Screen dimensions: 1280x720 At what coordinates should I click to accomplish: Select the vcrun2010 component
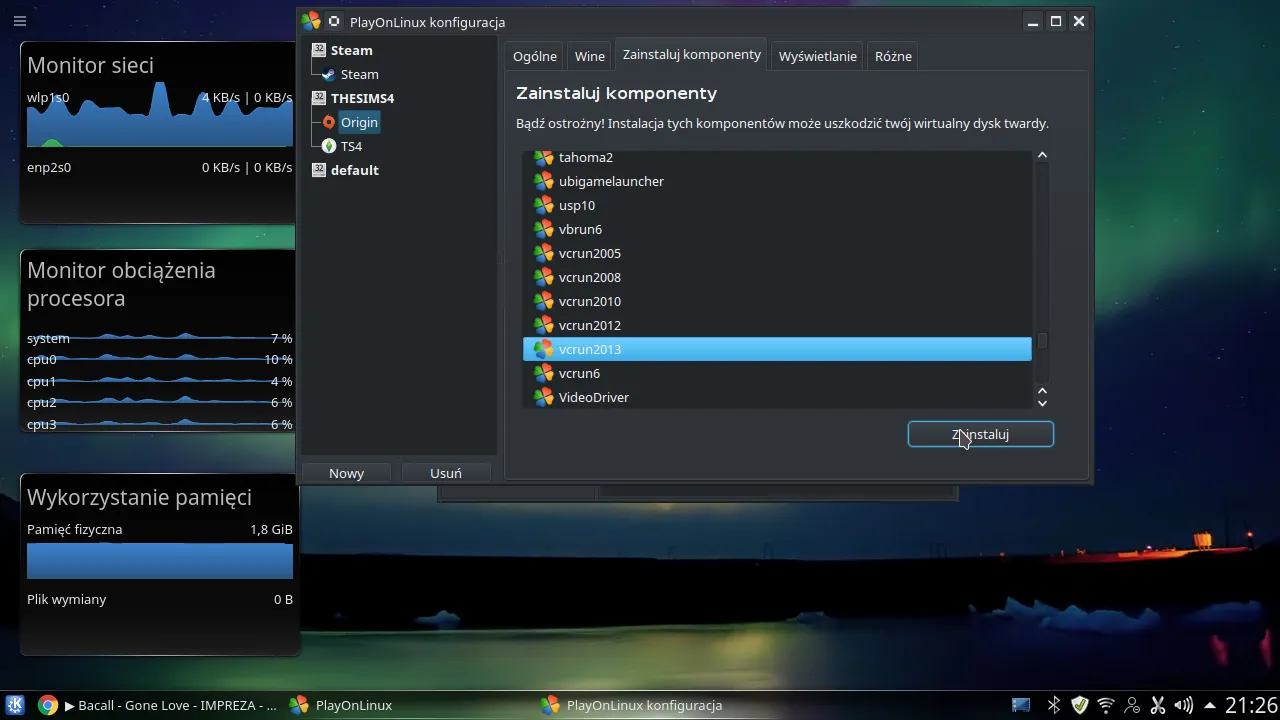[x=777, y=301]
